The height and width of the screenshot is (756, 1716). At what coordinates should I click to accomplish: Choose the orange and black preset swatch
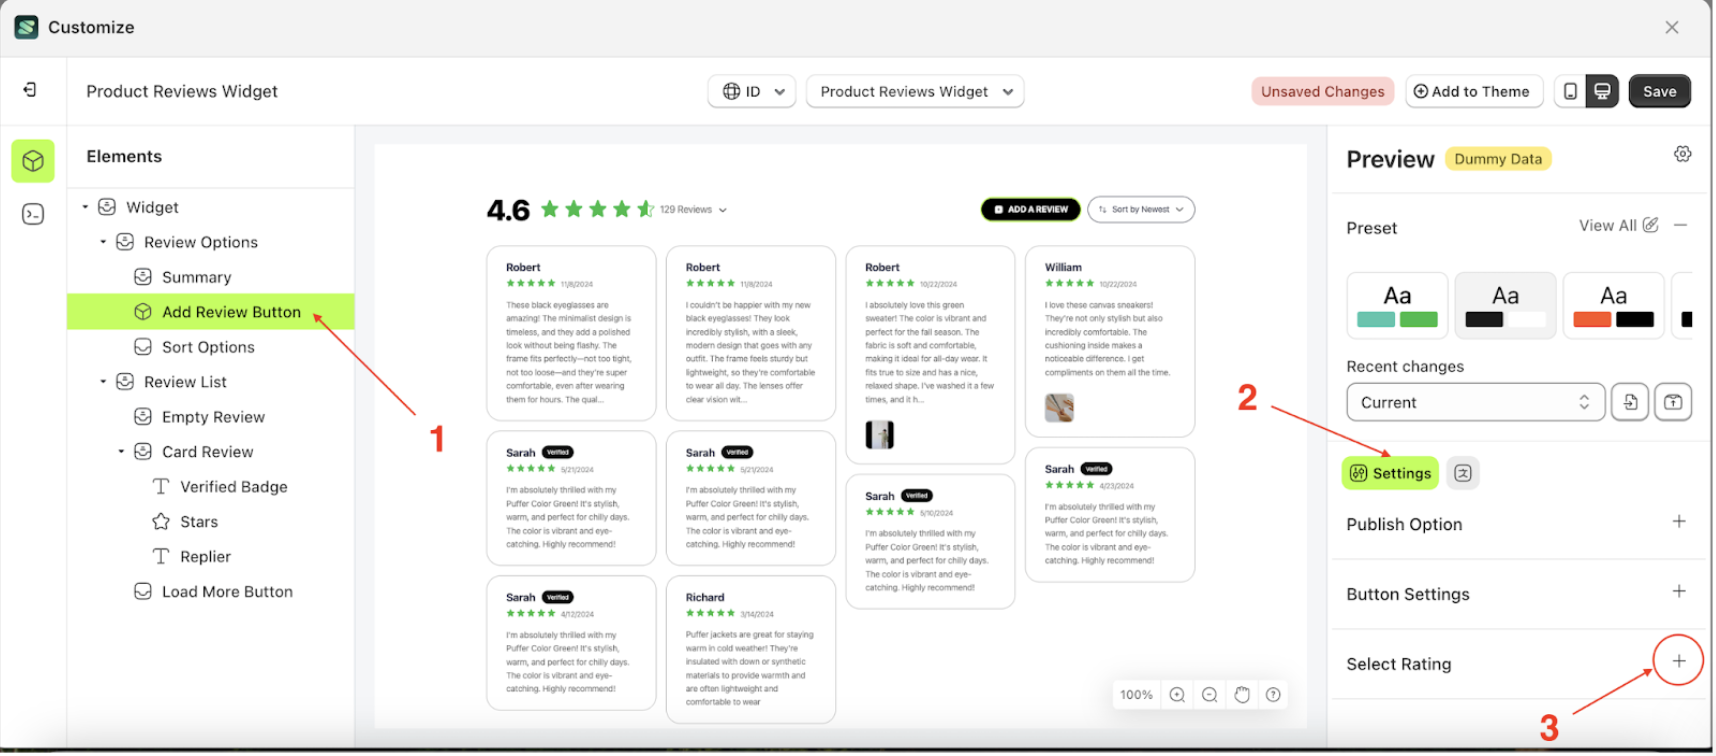(1613, 305)
